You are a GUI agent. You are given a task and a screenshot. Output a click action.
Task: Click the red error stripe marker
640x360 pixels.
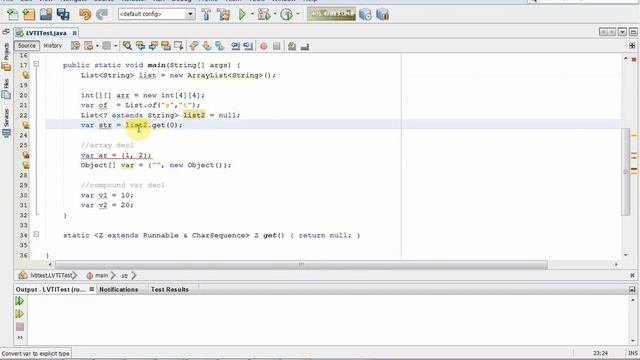(x=634, y=168)
